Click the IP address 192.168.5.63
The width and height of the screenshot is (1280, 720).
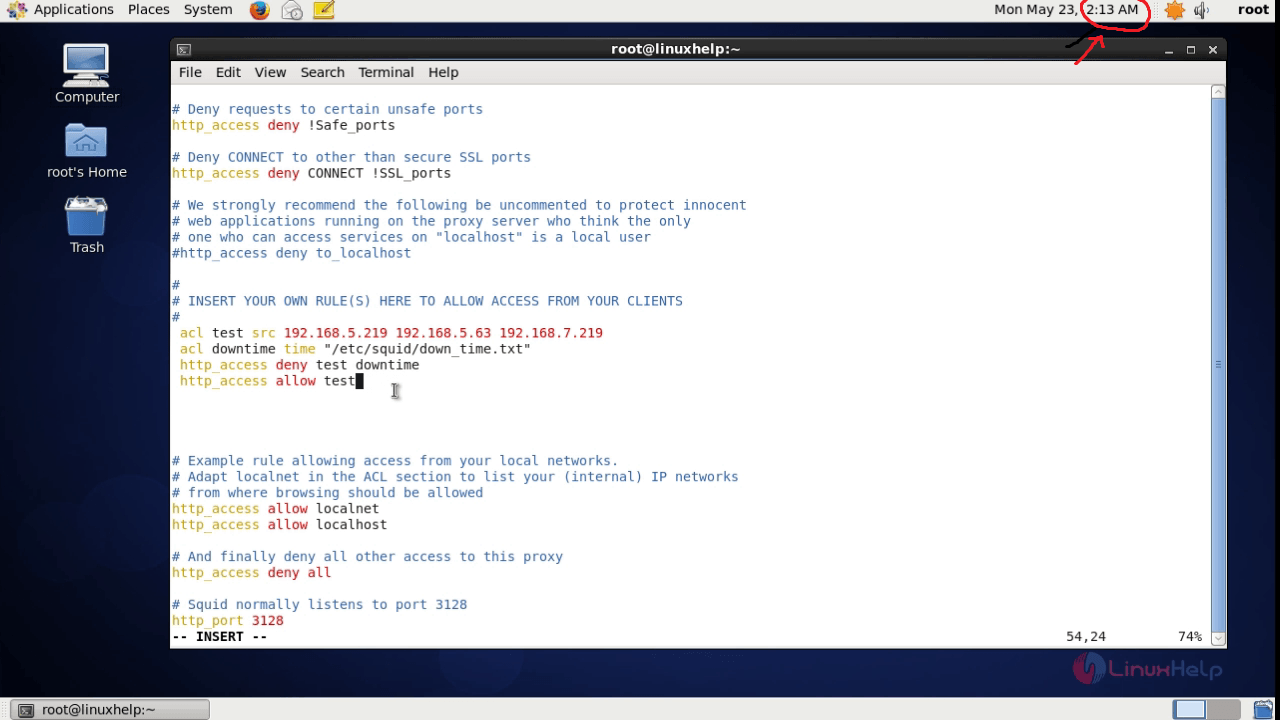(443, 333)
